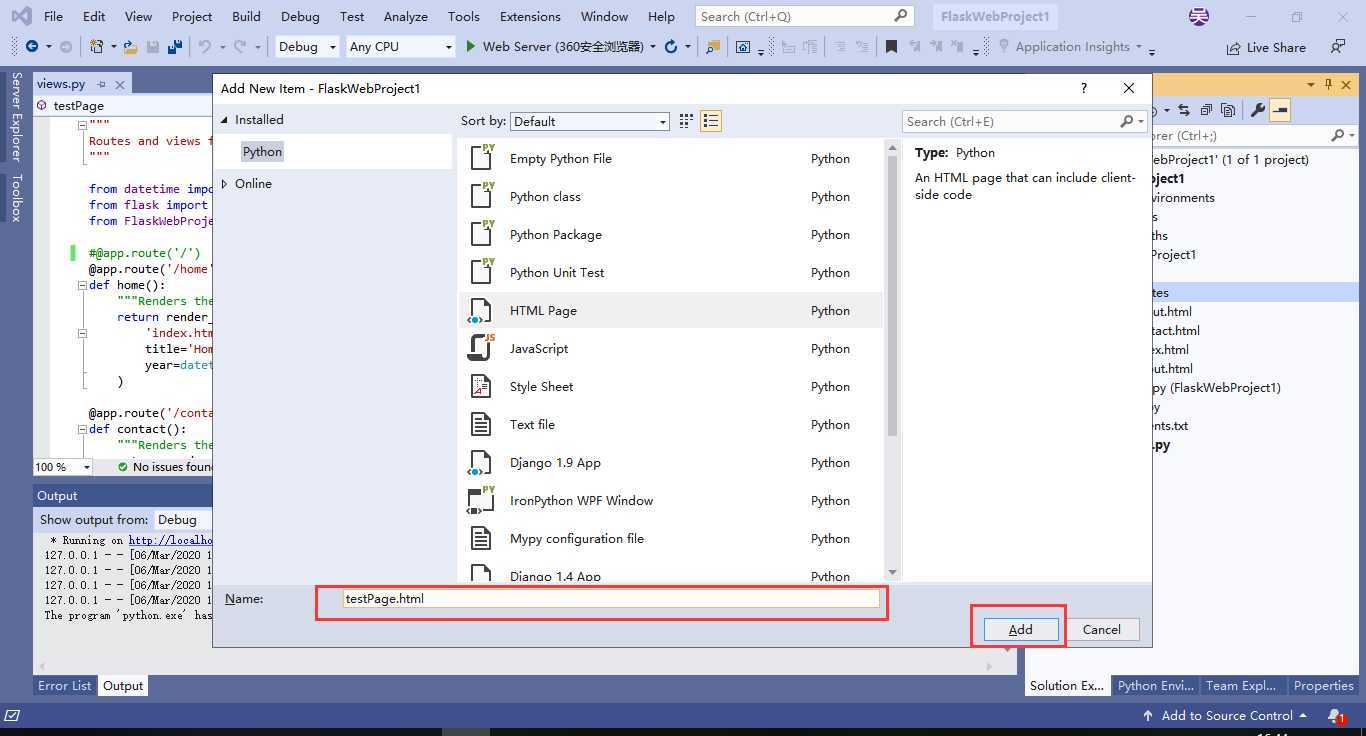Click New Project icon in toolbar
Viewport: 1366px width, 736px height.
[96, 46]
